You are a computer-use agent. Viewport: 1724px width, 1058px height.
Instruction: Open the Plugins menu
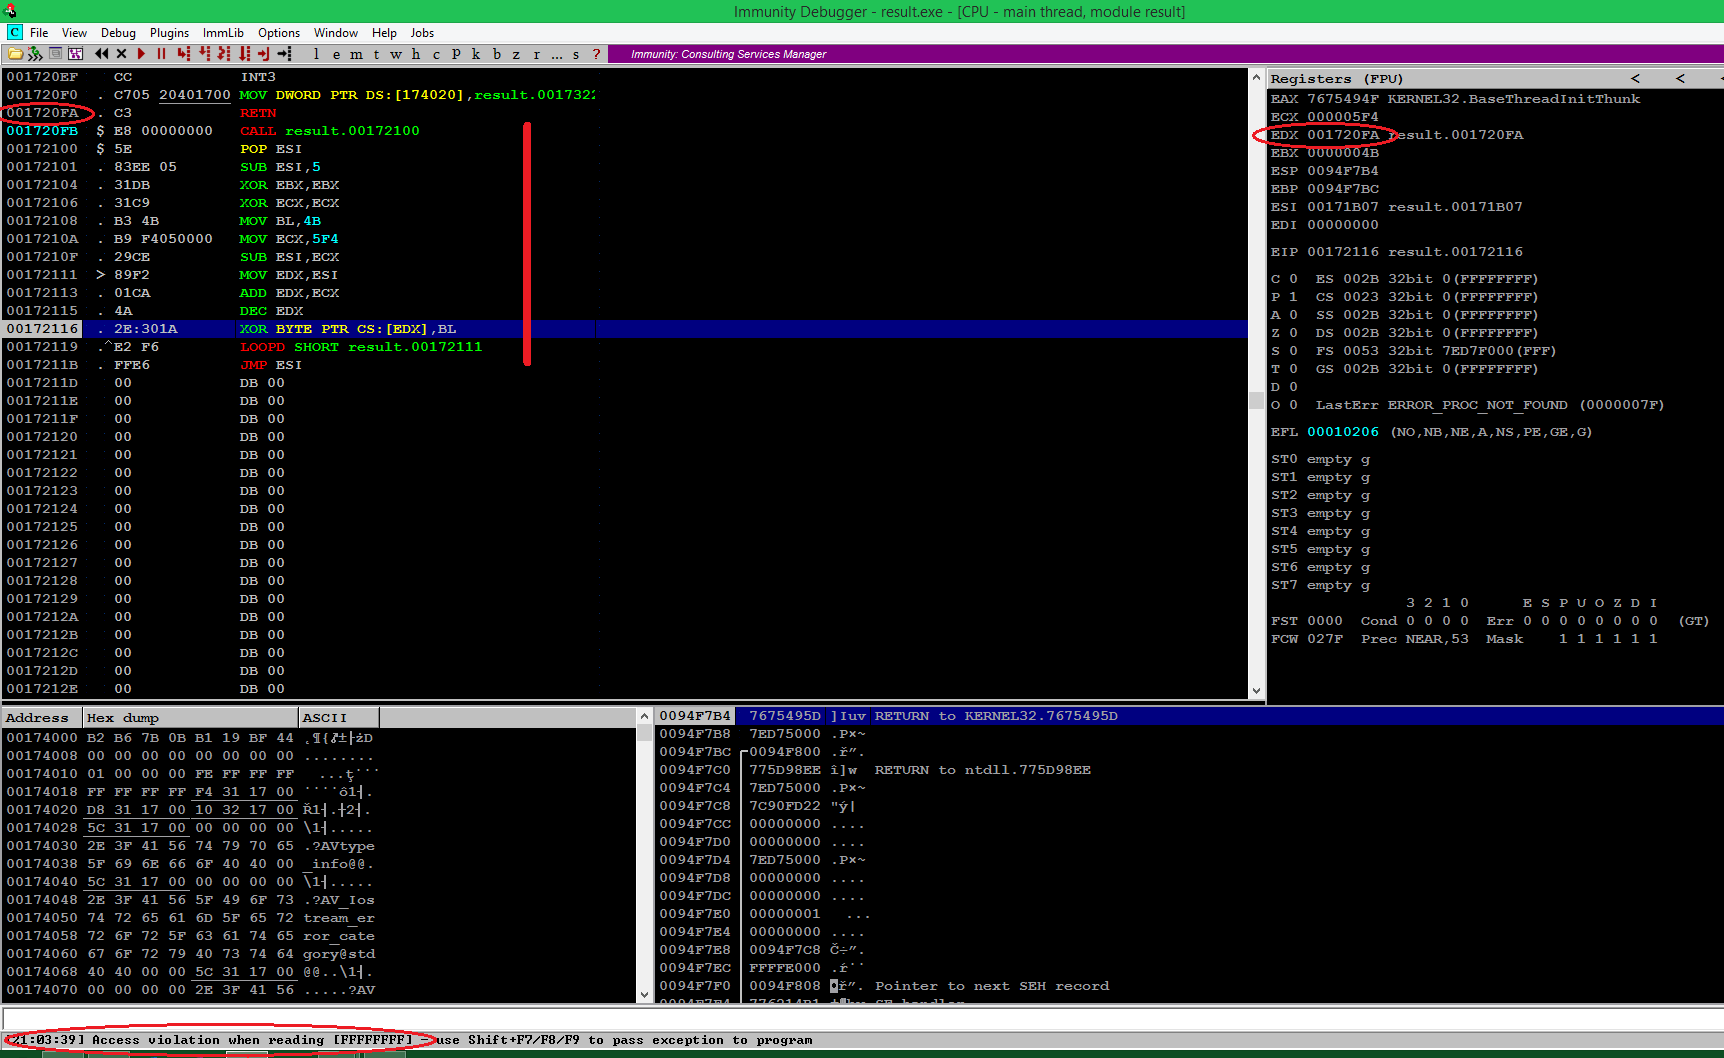[169, 33]
